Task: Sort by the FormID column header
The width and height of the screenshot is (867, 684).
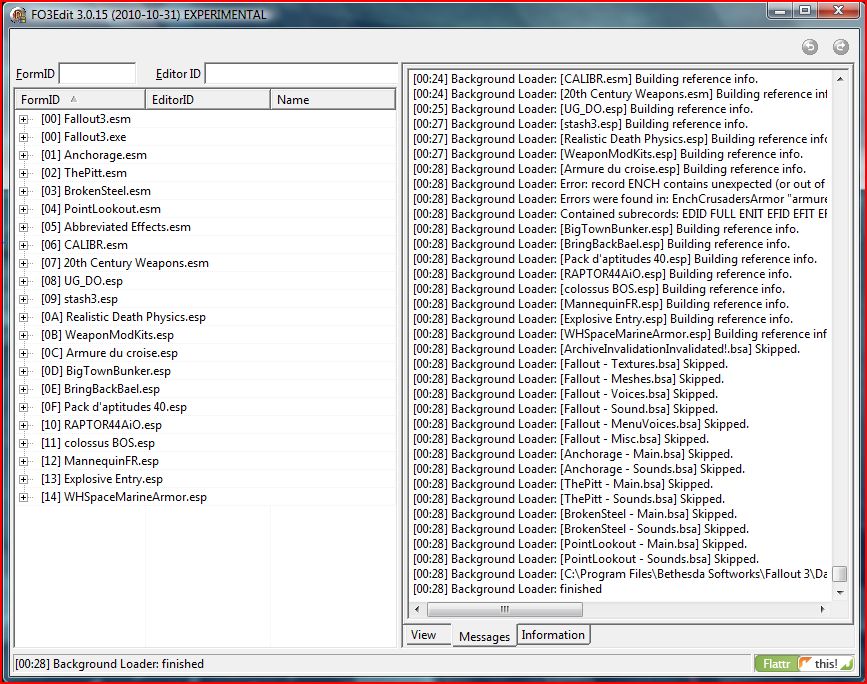Action: click(x=80, y=100)
